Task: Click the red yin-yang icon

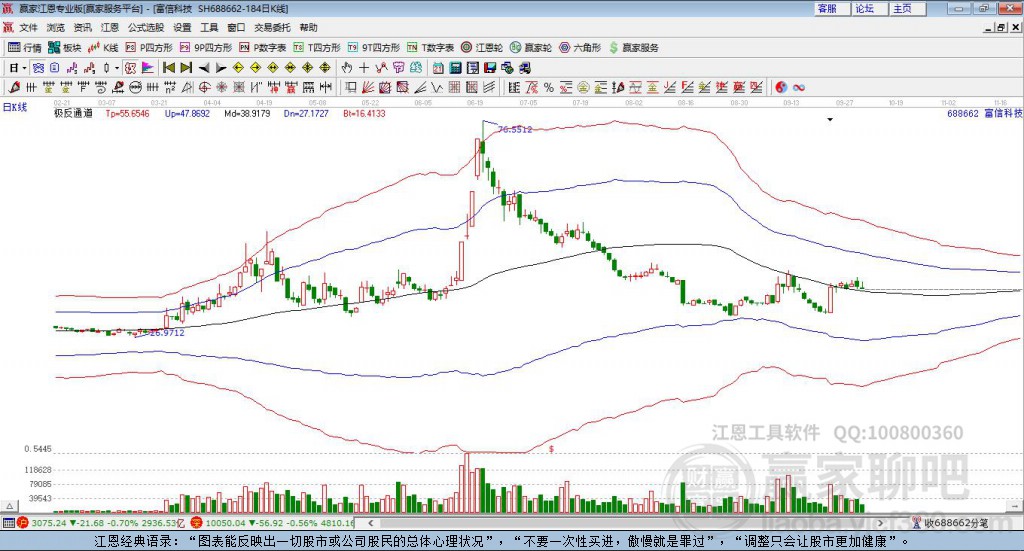Action: coord(781,87)
